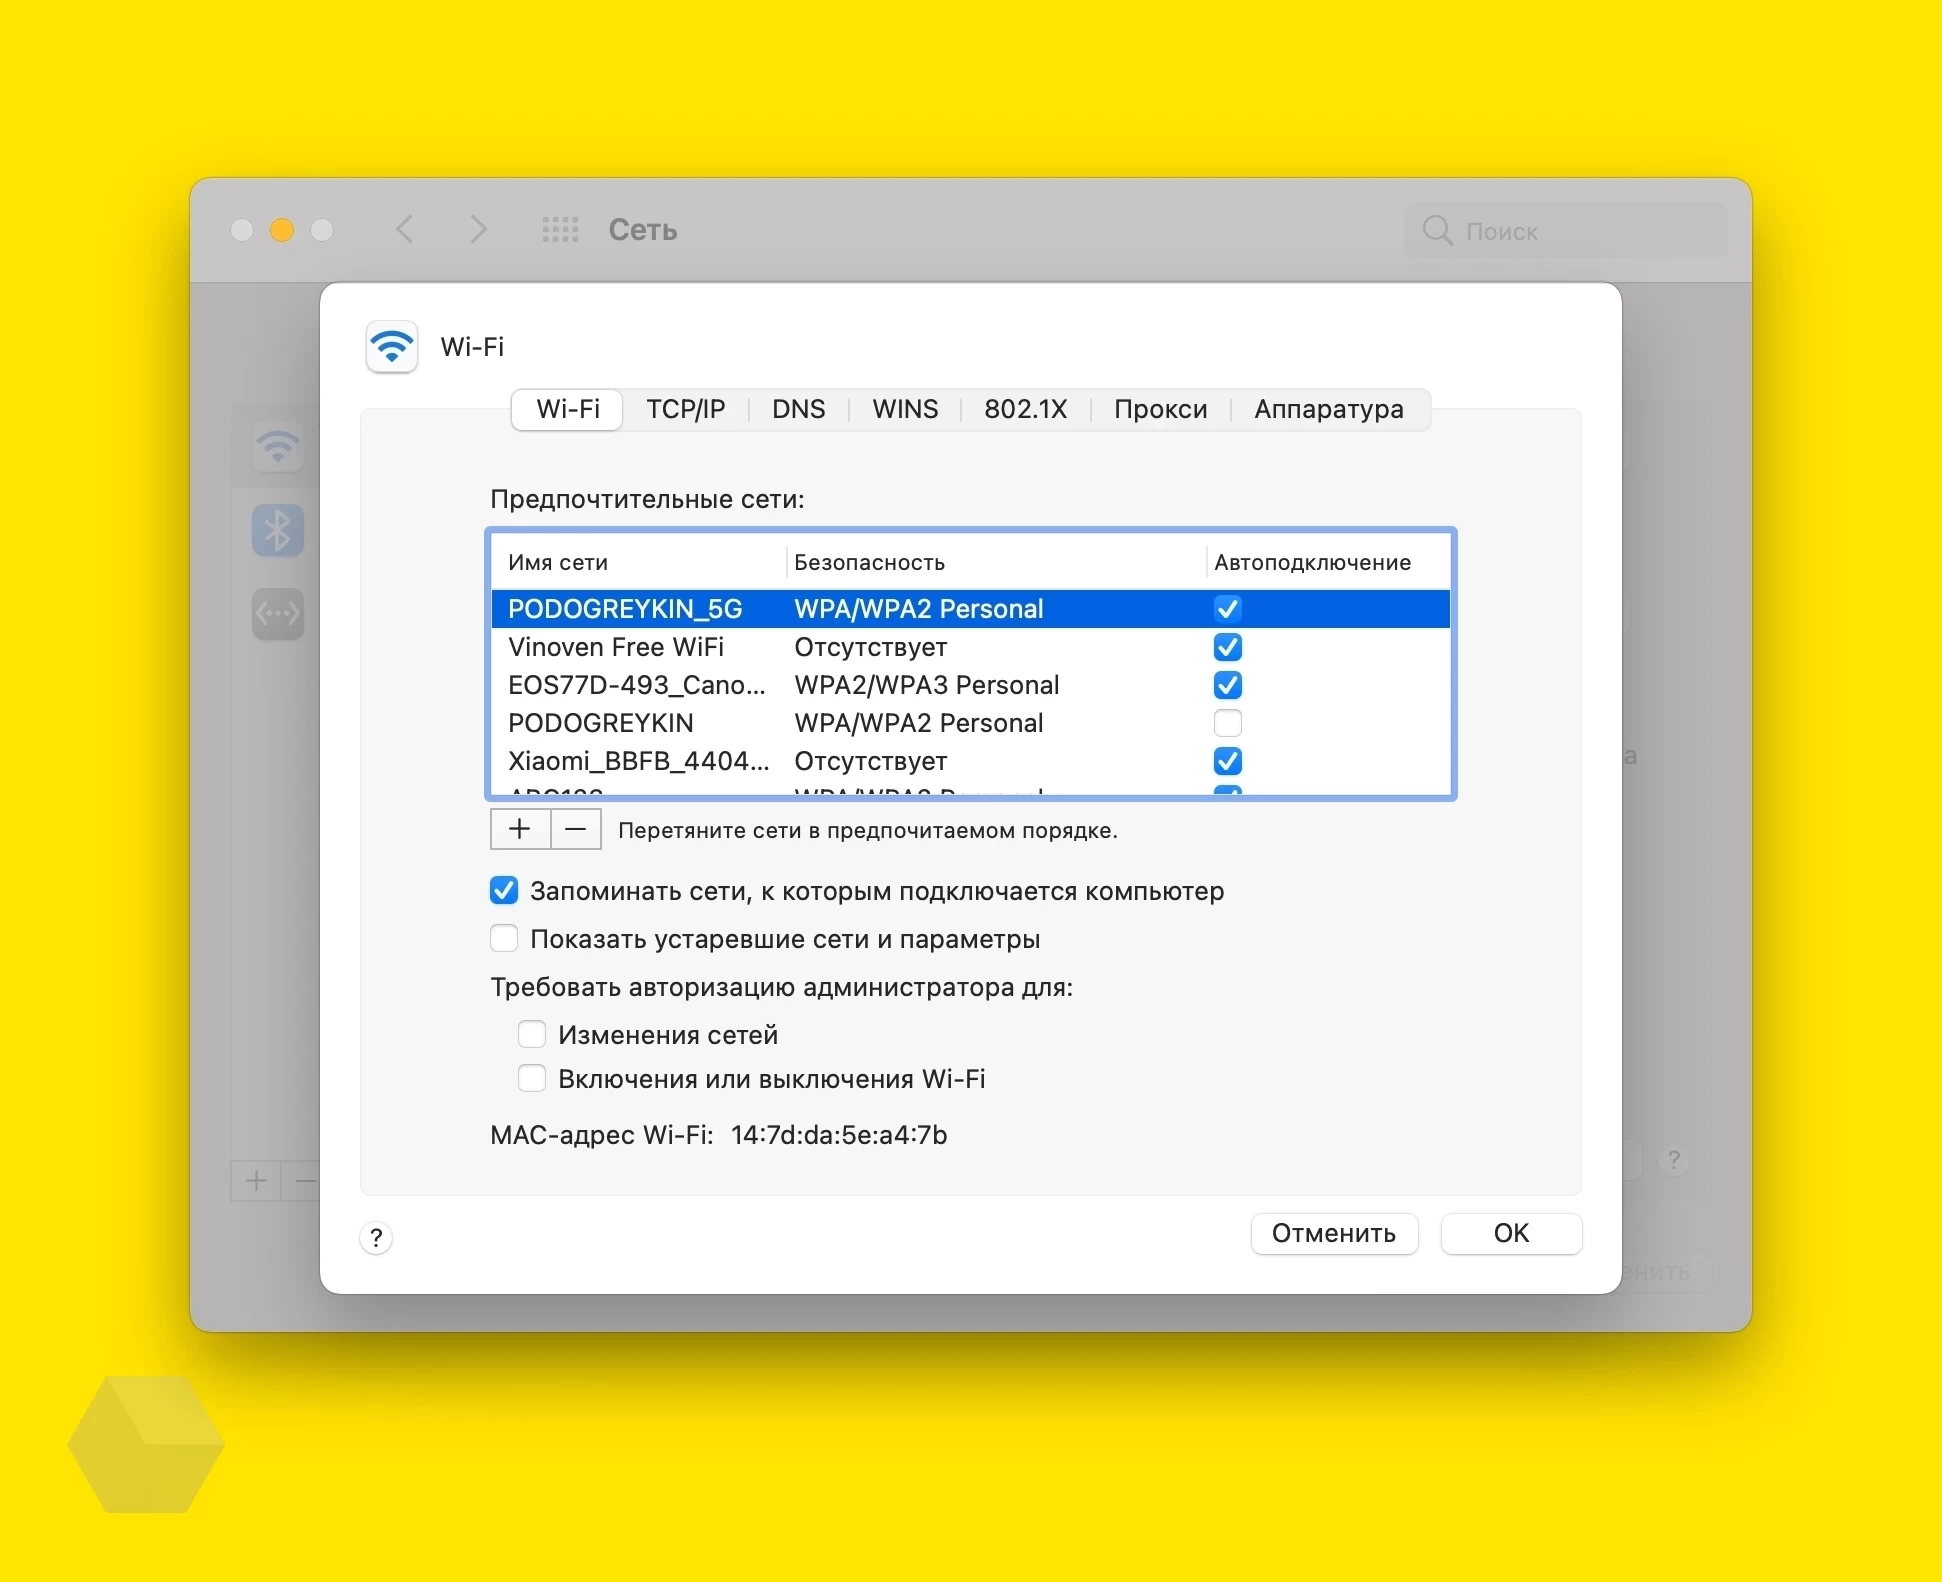
Task: Confirm with the OK button
Action: tap(1511, 1233)
